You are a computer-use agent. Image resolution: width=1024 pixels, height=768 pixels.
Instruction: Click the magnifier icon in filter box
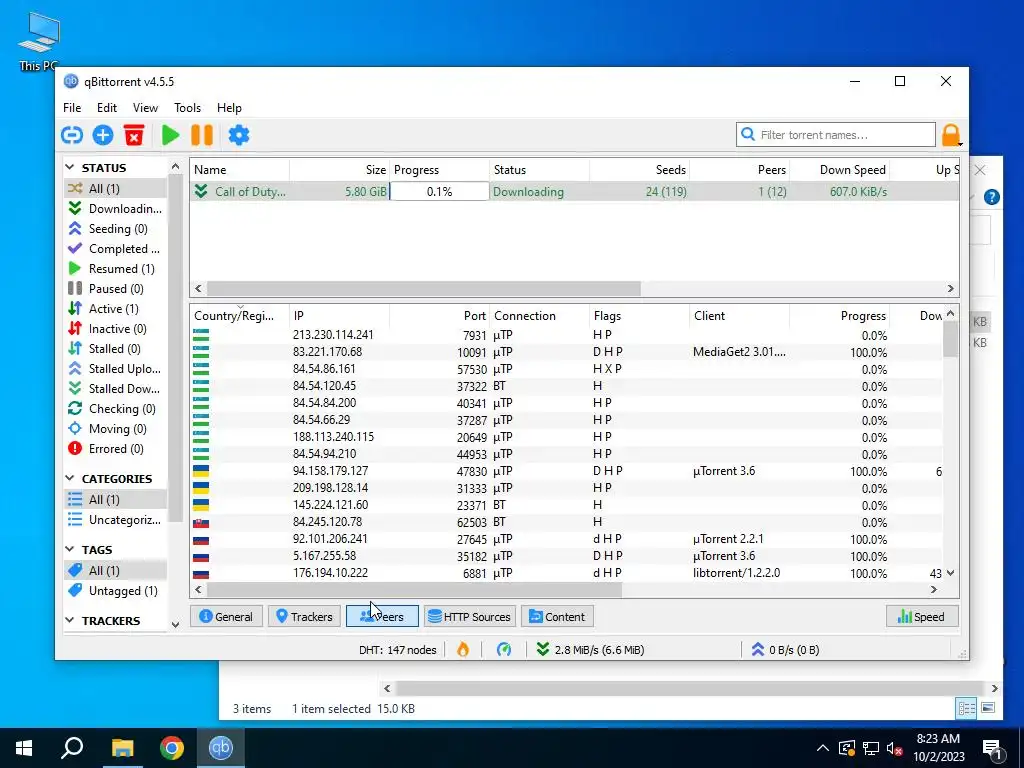748,135
